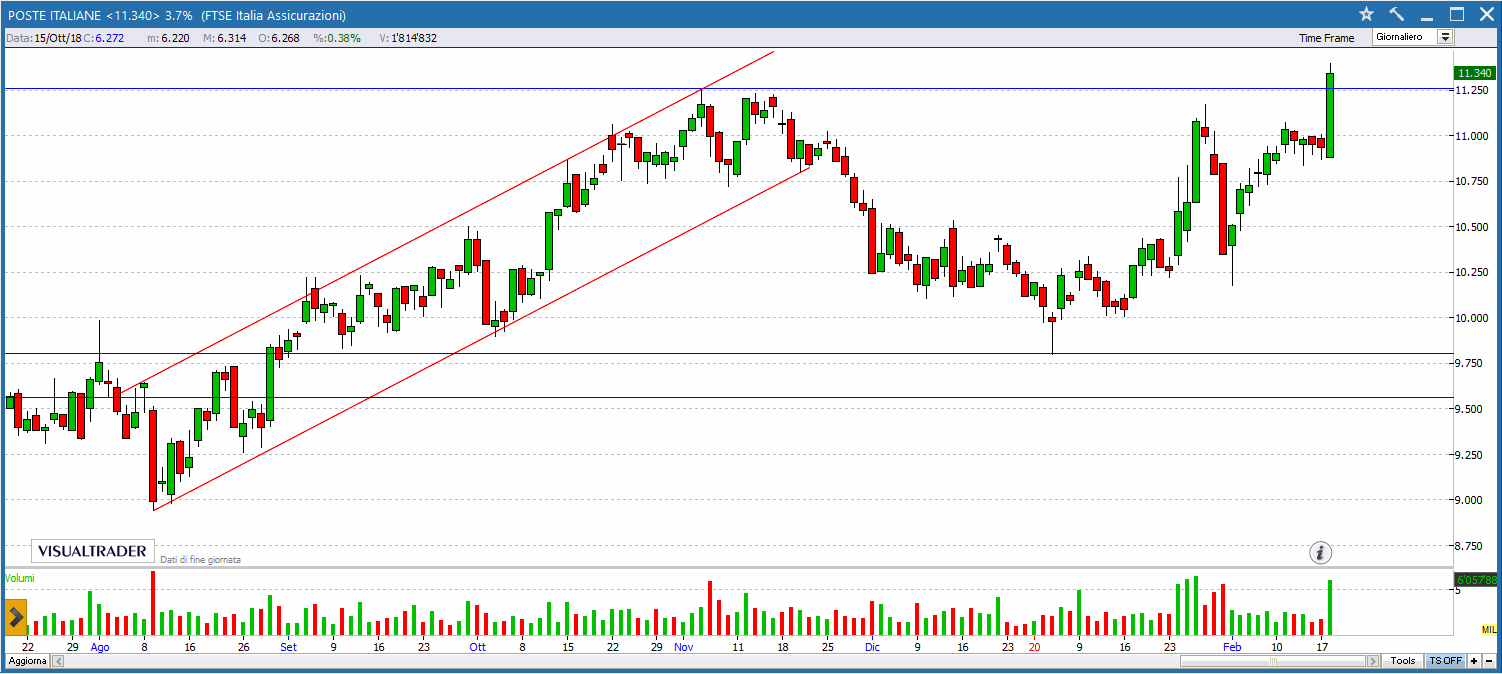The image size is (1502, 674).
Task: Click the Set month label on time axis
Action: 288,647
